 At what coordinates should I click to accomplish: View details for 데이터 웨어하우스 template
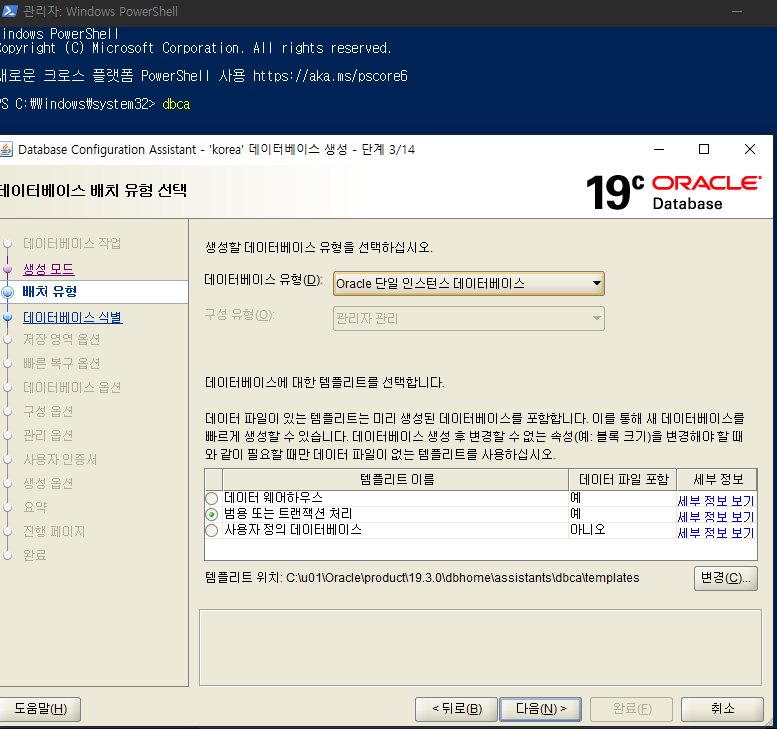pyautogui.click(x=716, y=501)
